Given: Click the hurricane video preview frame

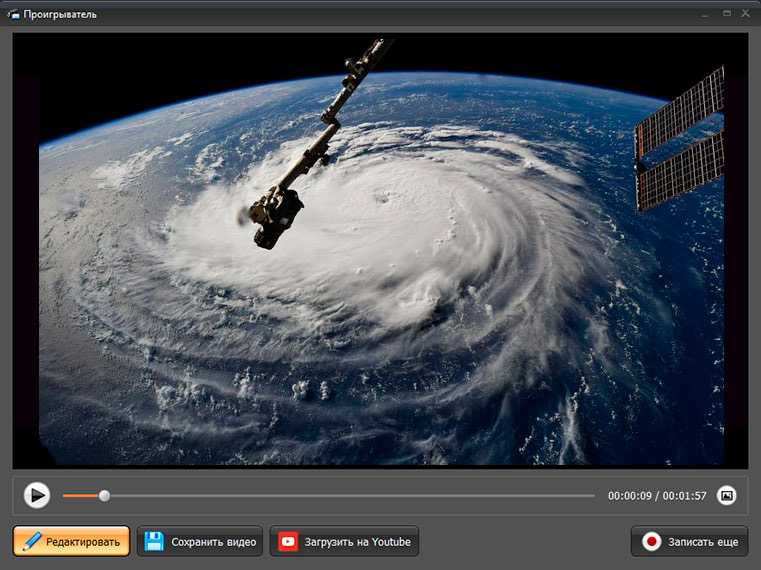Looking at the screenshot, I should point(380,251).
